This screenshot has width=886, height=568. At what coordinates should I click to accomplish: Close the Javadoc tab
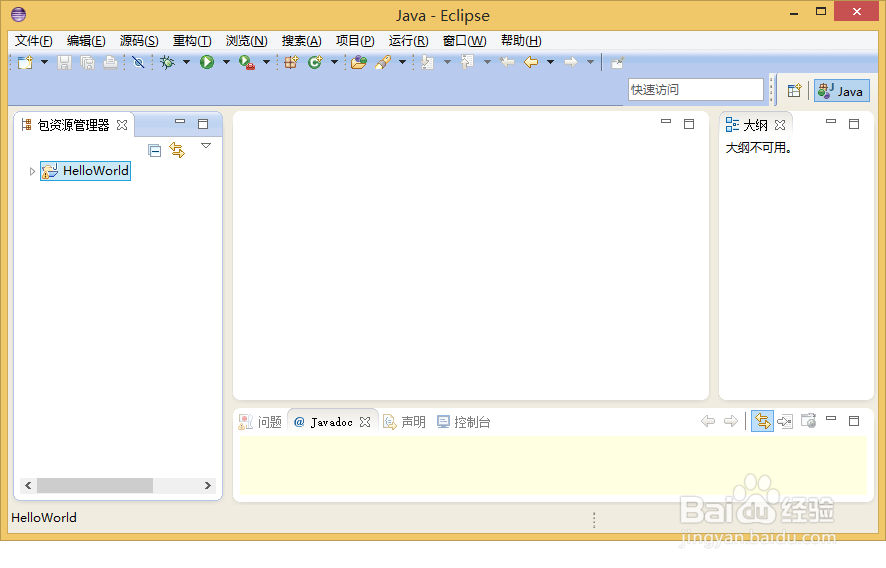click(365, 422)
